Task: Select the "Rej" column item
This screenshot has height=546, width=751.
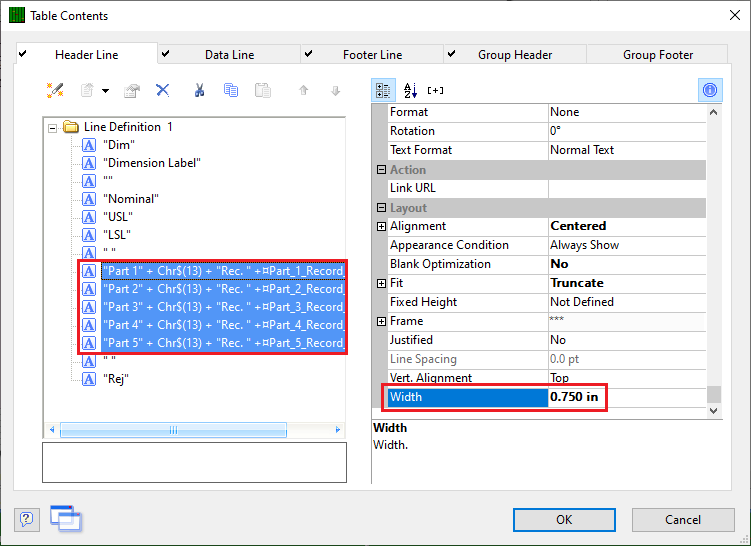Action: pyautogui.click(x=116, y=379)
